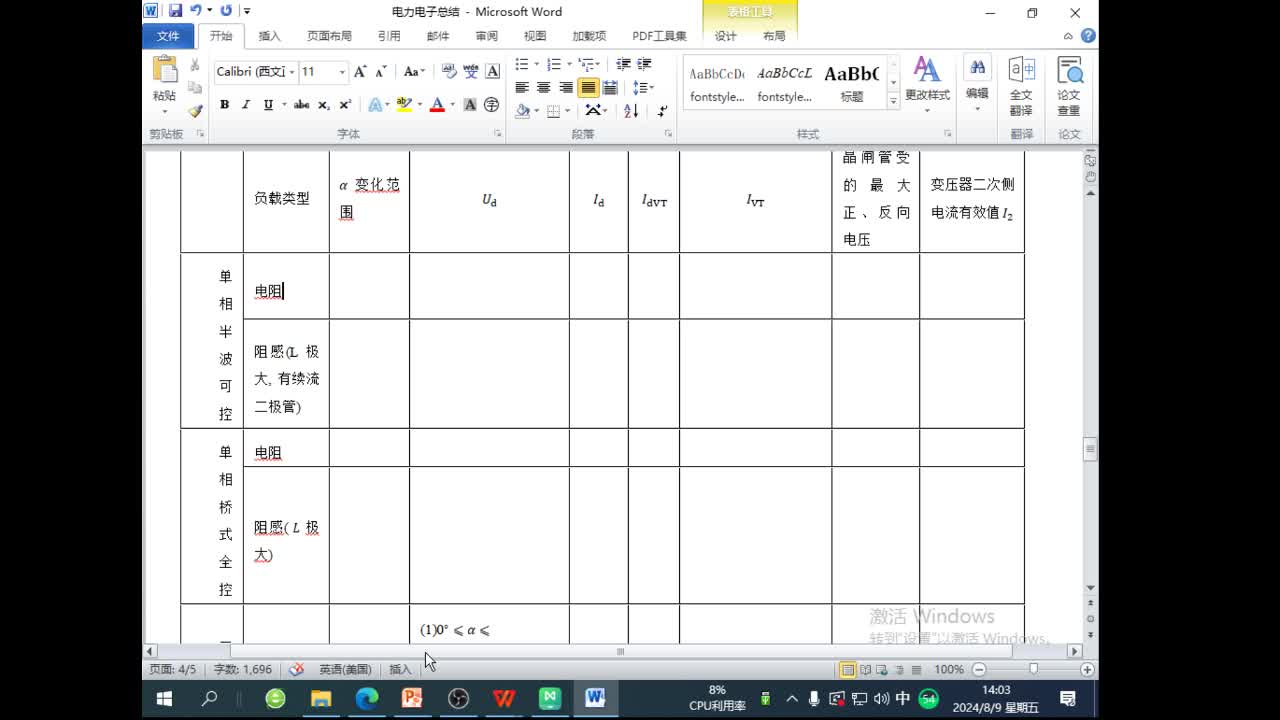
Task: Click the Format Painter brush icon
Action: 195,111
